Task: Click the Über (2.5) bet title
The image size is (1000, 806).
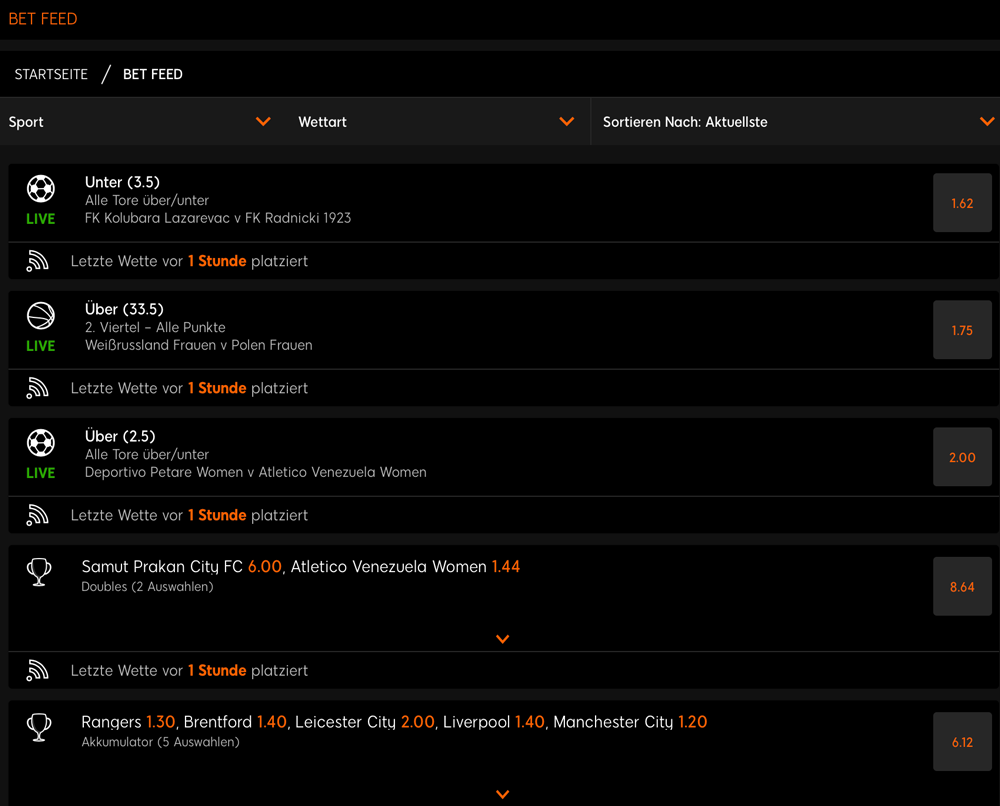Action: click(120, 436)
